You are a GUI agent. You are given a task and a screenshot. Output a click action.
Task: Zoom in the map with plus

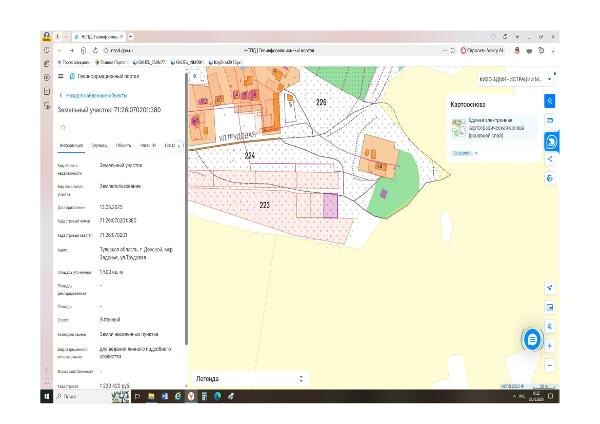[x=549, y=346]
